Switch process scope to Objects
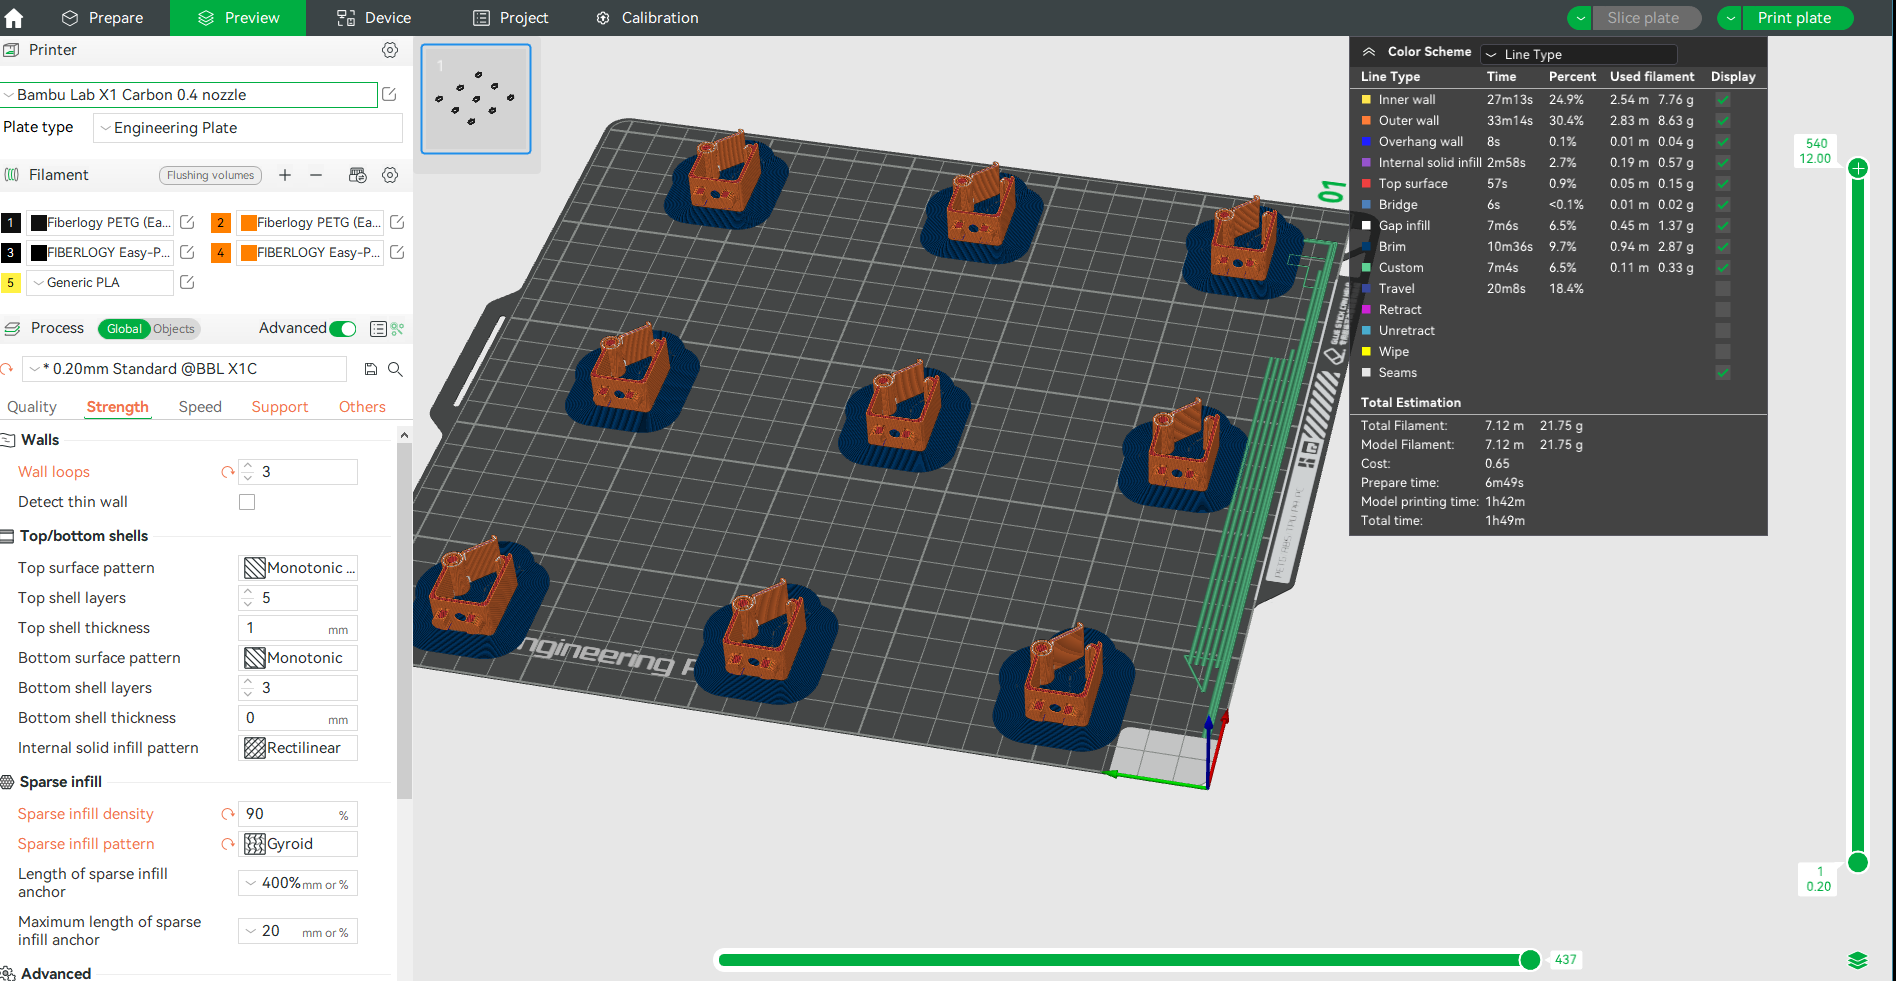1896x981 pixels. (x=175, y=329)
